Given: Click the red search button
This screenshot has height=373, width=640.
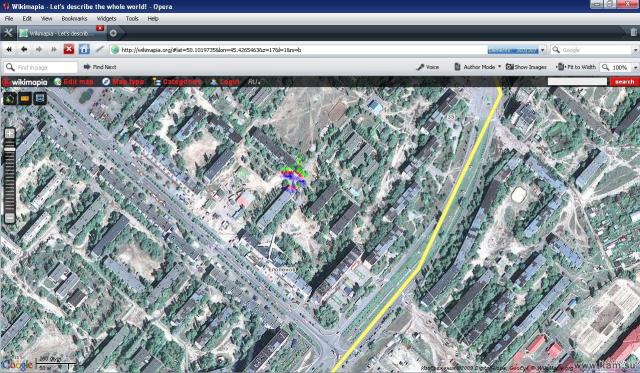Looking at the screenshot, I should coord(624,82).
